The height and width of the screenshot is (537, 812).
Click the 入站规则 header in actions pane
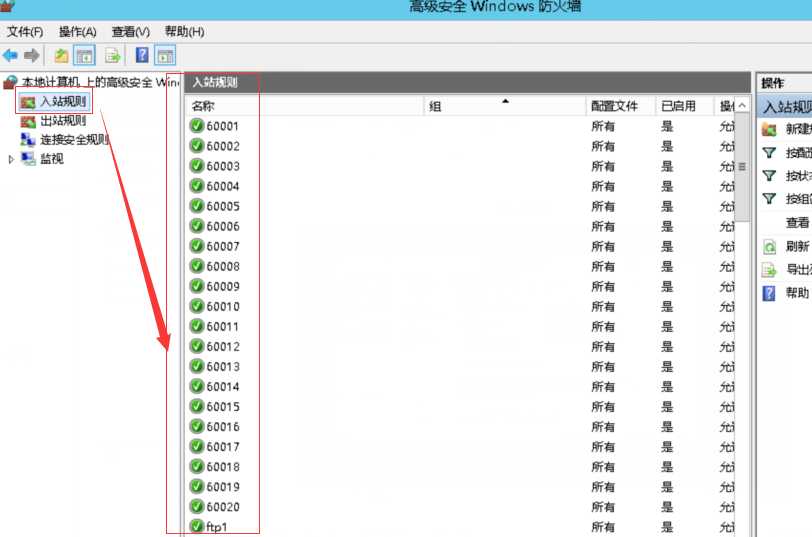point(786,107)
